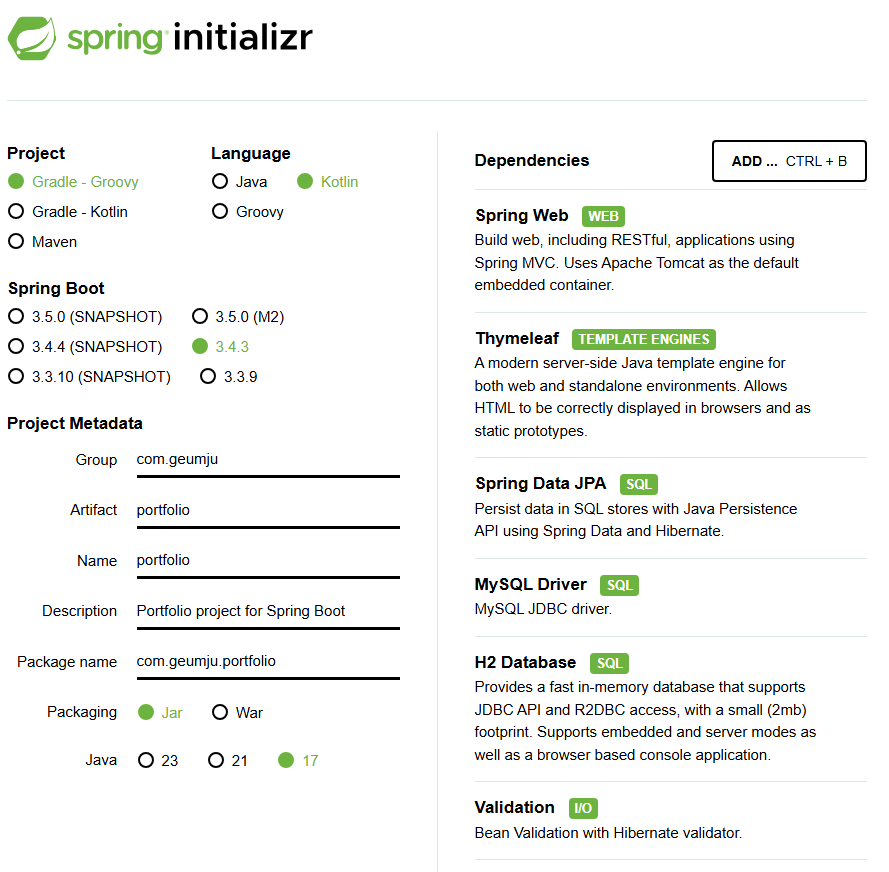Pick Spring Boot version 3.3.9

pos(229,376)
